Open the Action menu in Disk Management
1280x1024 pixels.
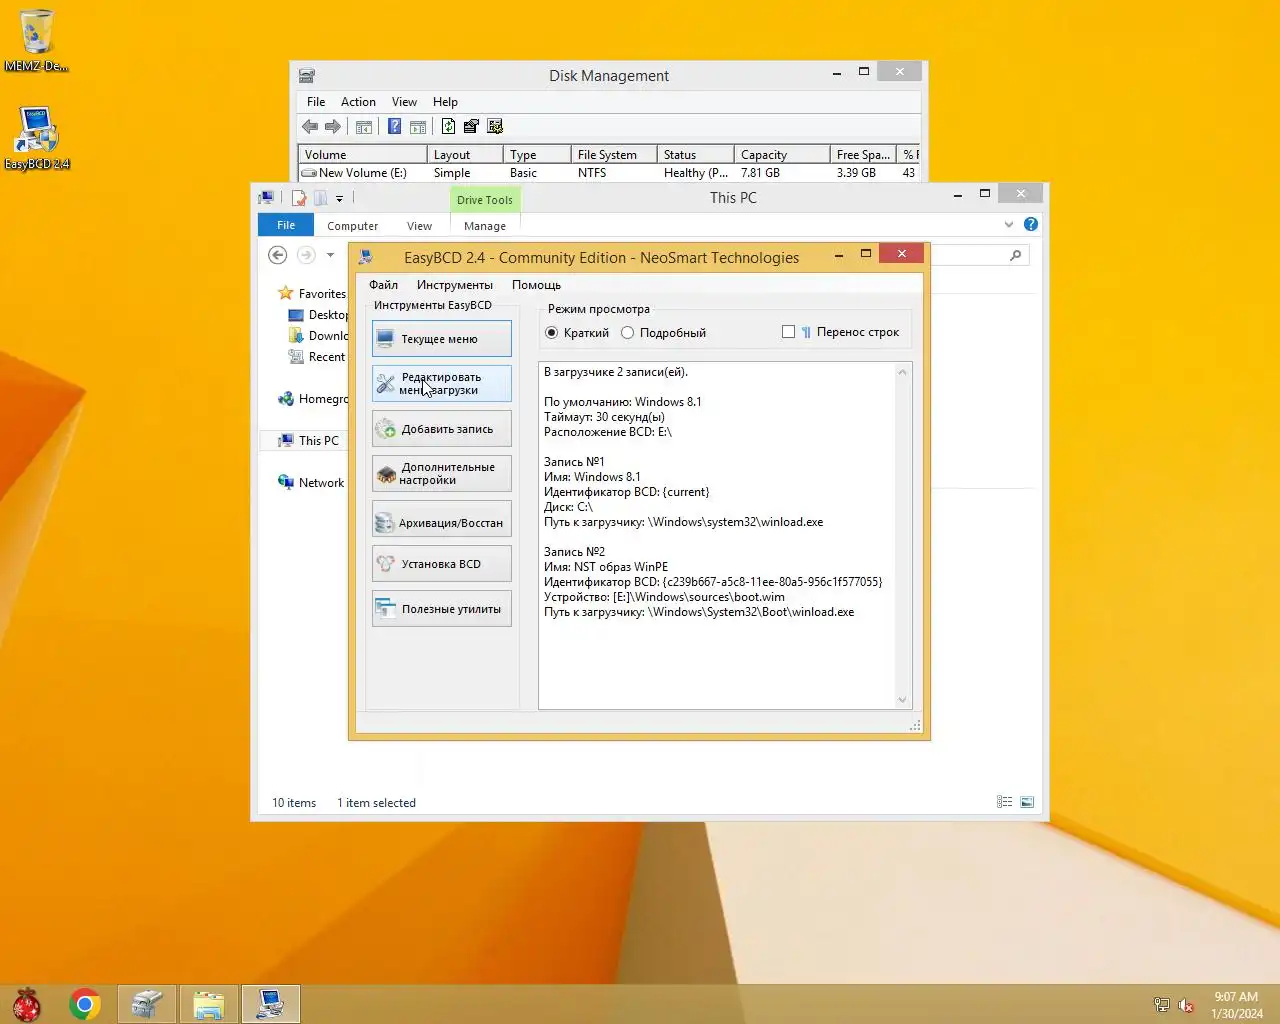tap(358, 102)
